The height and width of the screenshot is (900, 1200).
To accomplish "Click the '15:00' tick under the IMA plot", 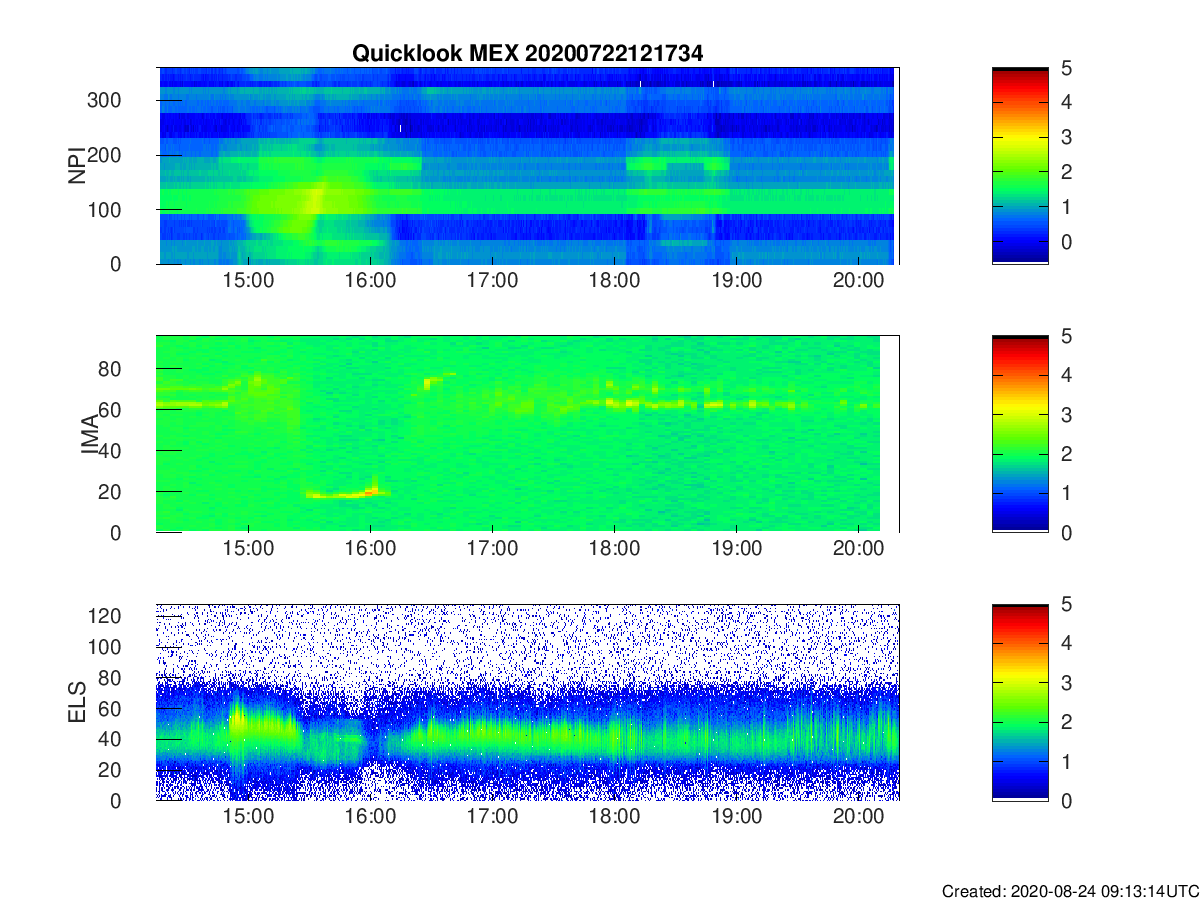I will click(248, 550).
